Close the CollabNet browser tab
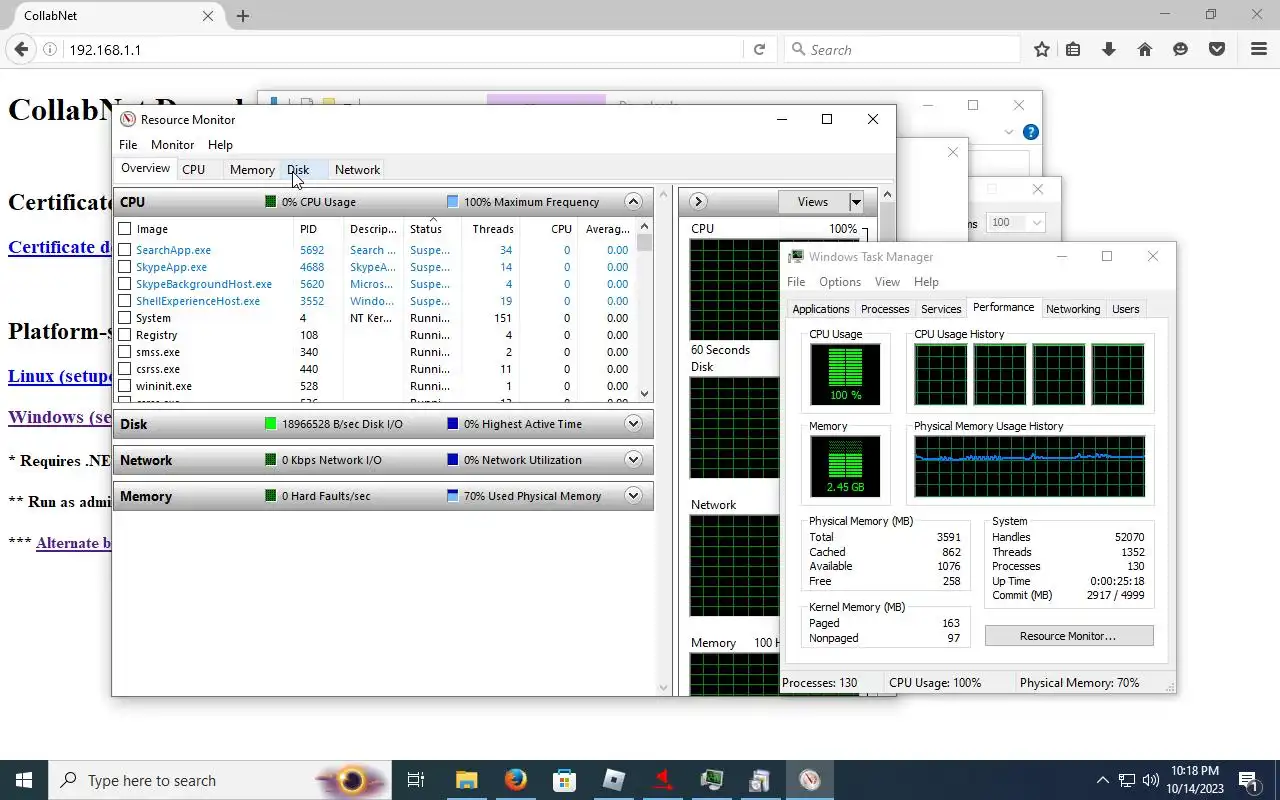 208,16
